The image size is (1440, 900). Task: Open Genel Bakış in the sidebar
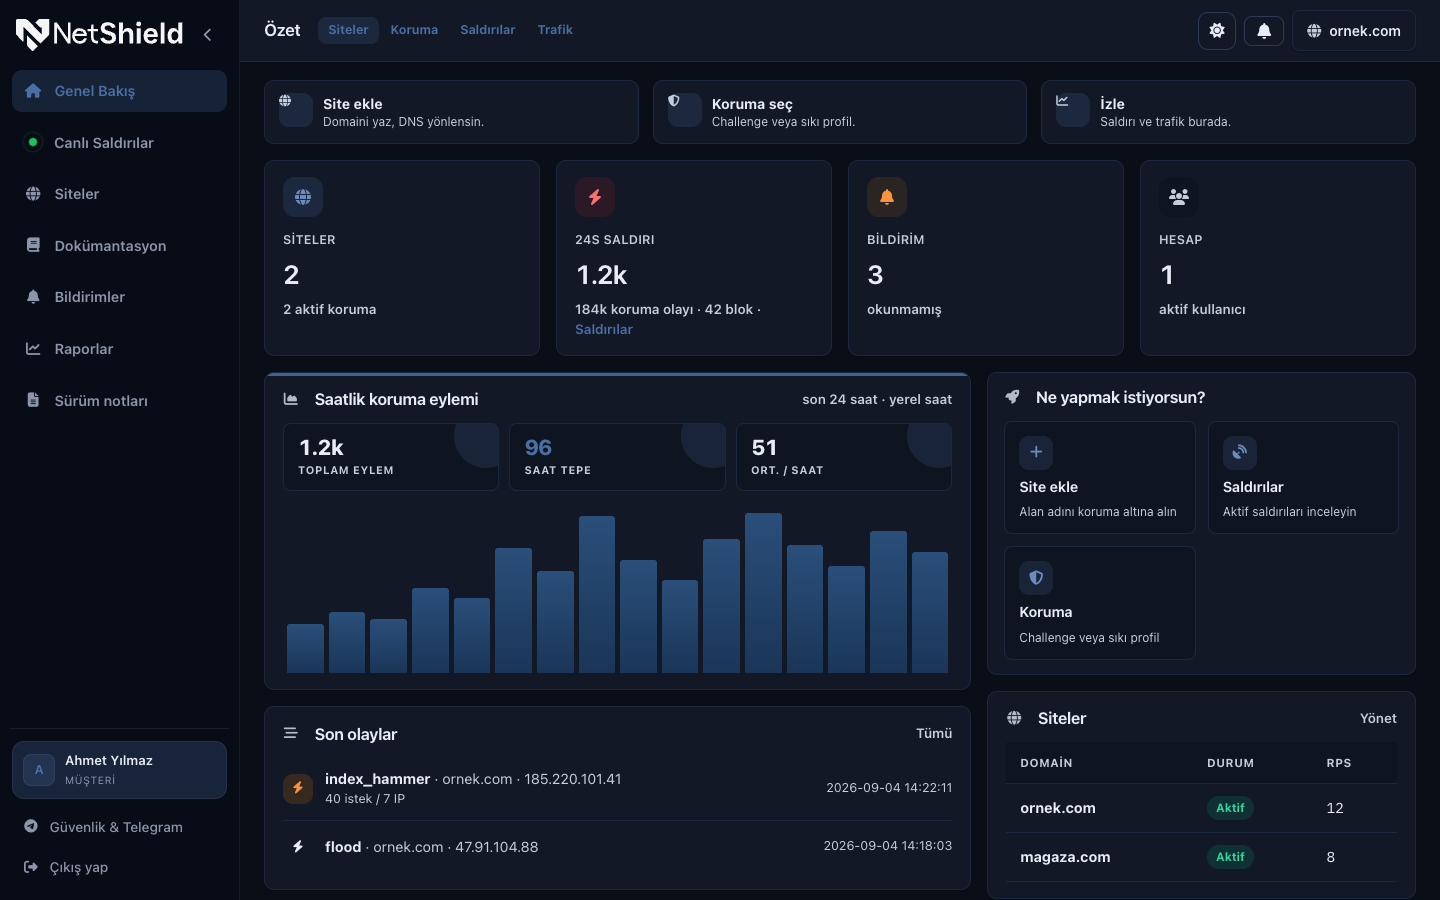tap(119, 91)
